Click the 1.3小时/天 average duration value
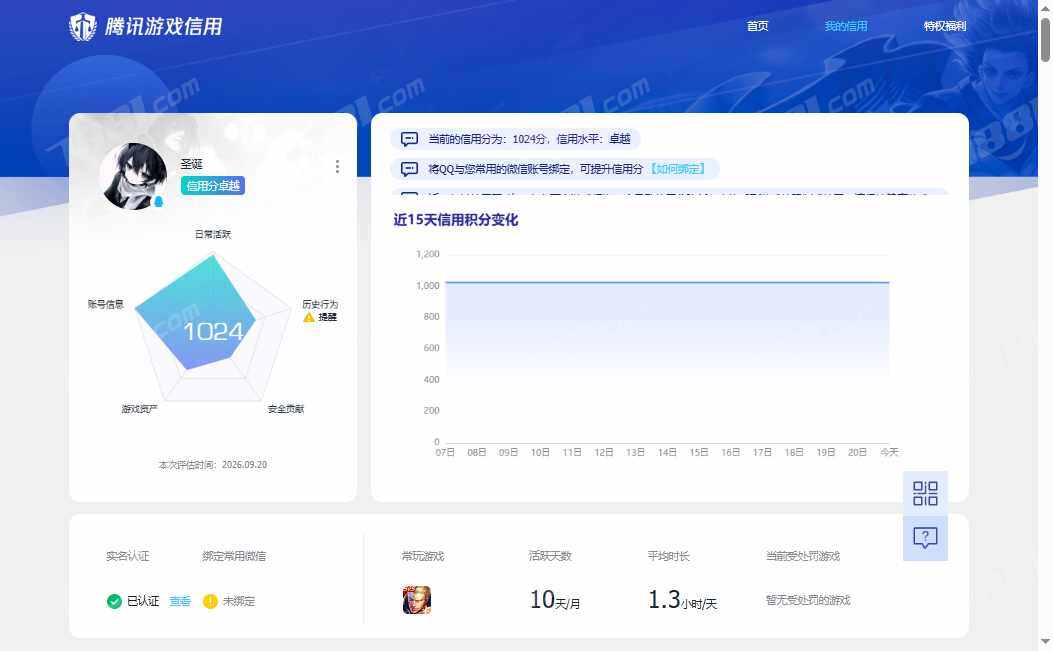 pyautogui.click(x=682, y=599)
